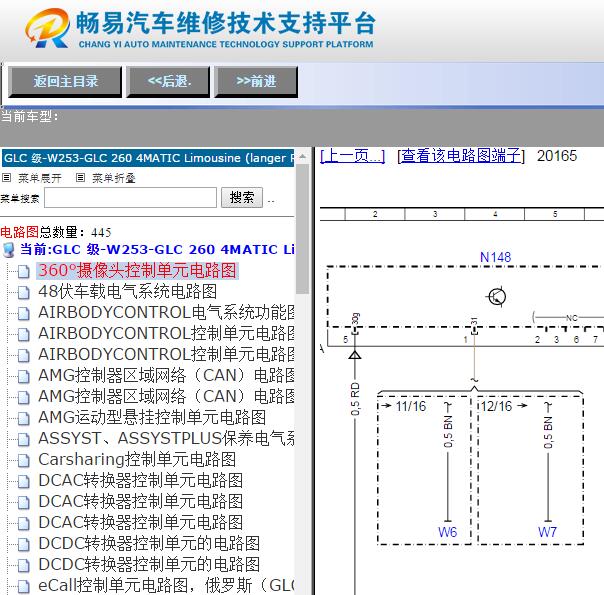Click the vehicle root node icon

click(8, 250)
